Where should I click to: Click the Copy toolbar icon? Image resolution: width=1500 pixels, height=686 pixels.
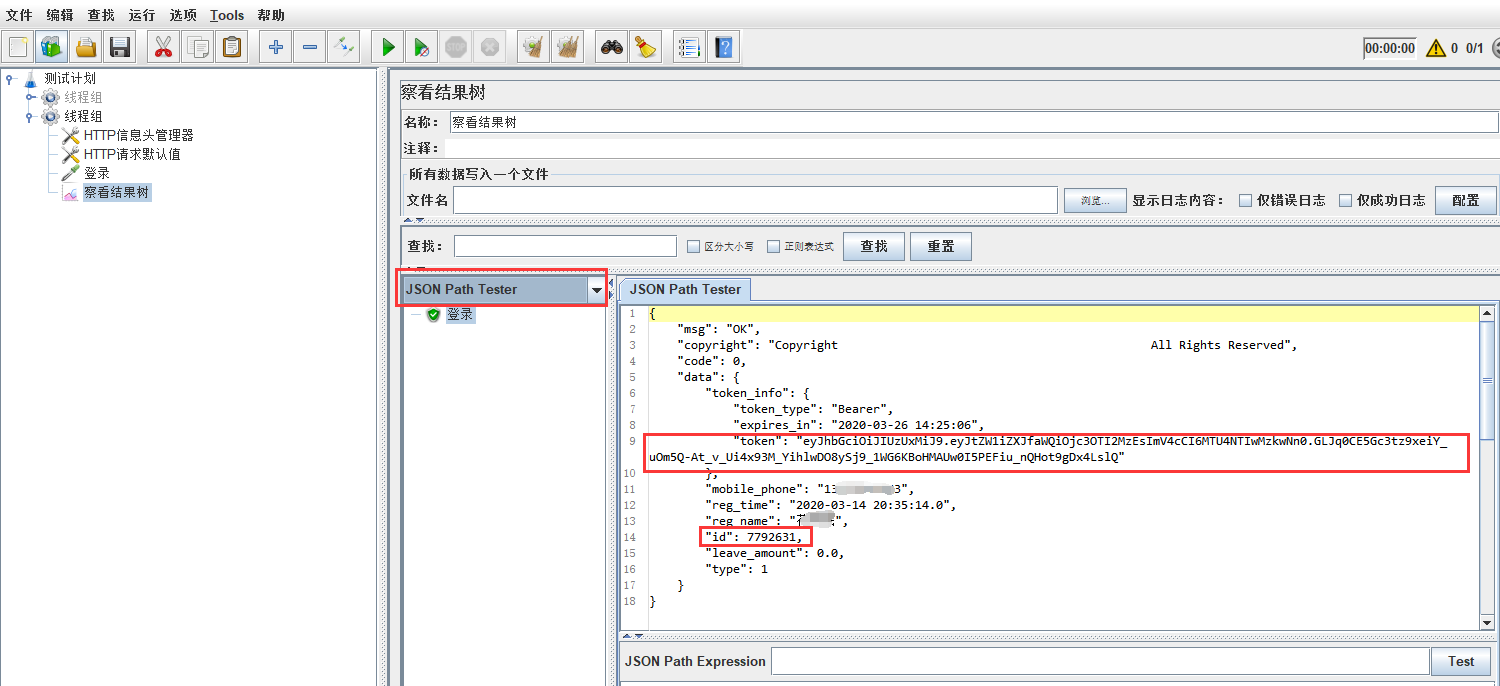[198, 47]
